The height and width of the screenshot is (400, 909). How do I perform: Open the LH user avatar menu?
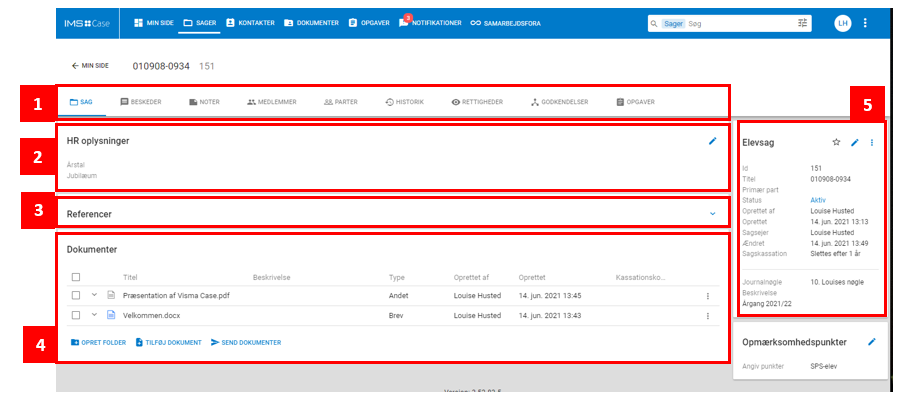(842, 23)
